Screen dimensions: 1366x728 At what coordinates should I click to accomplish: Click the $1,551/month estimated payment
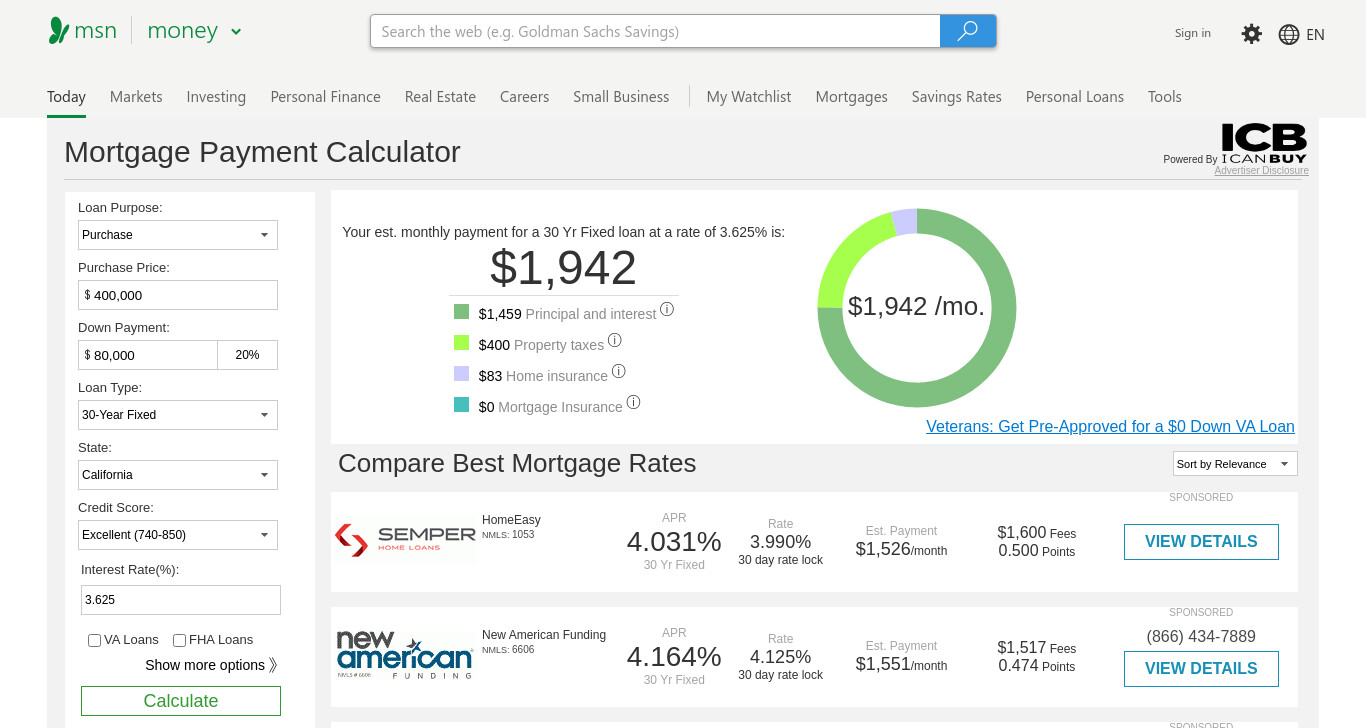pos(902,664)
